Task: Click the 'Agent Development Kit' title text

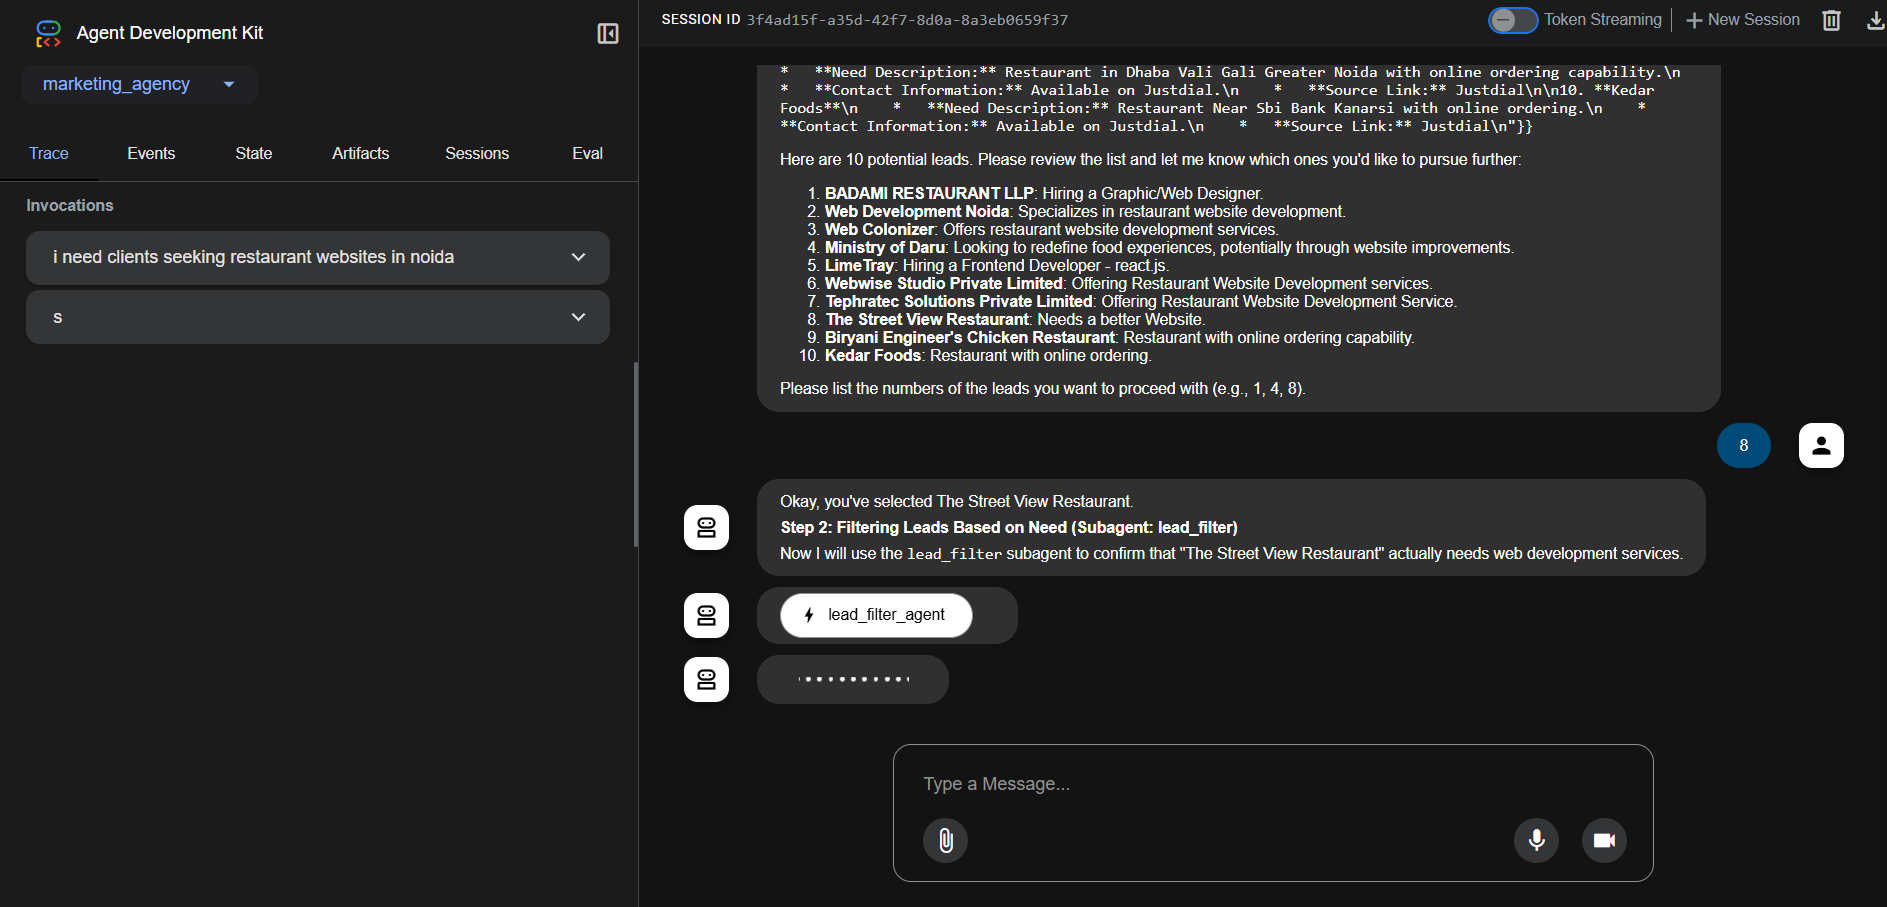Action: [170, 33]
